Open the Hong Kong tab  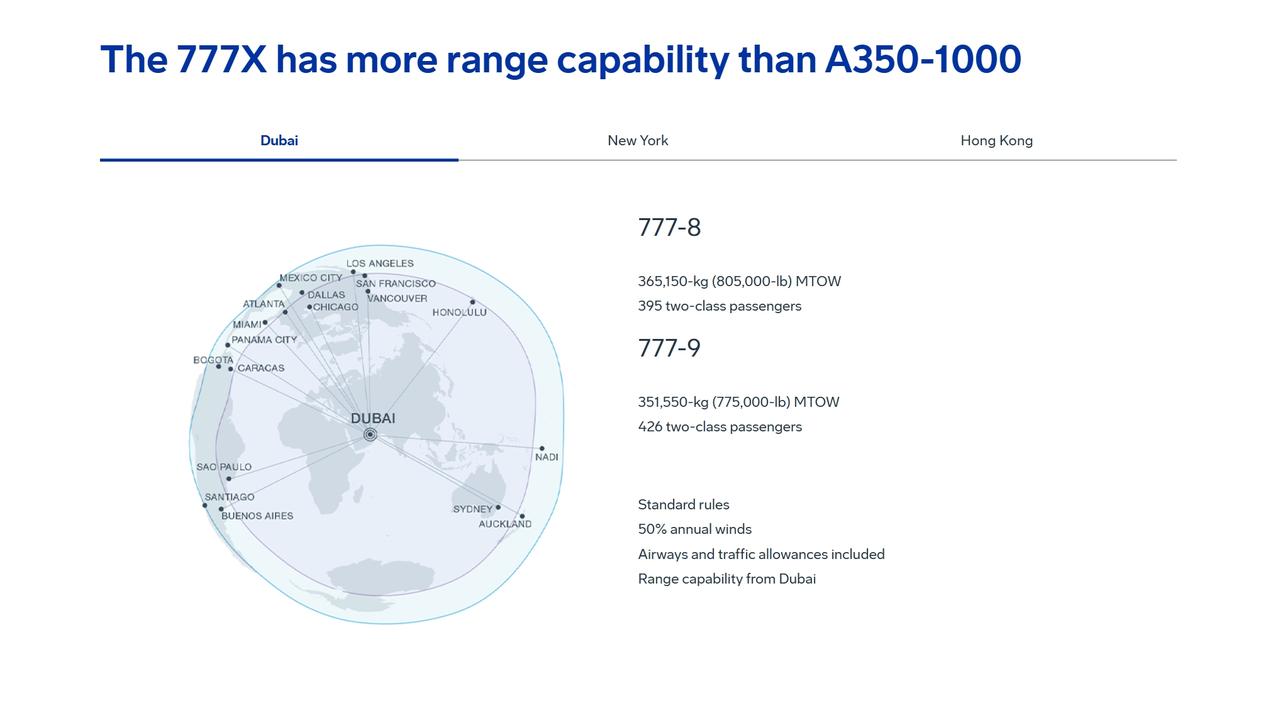pos(996,141)
